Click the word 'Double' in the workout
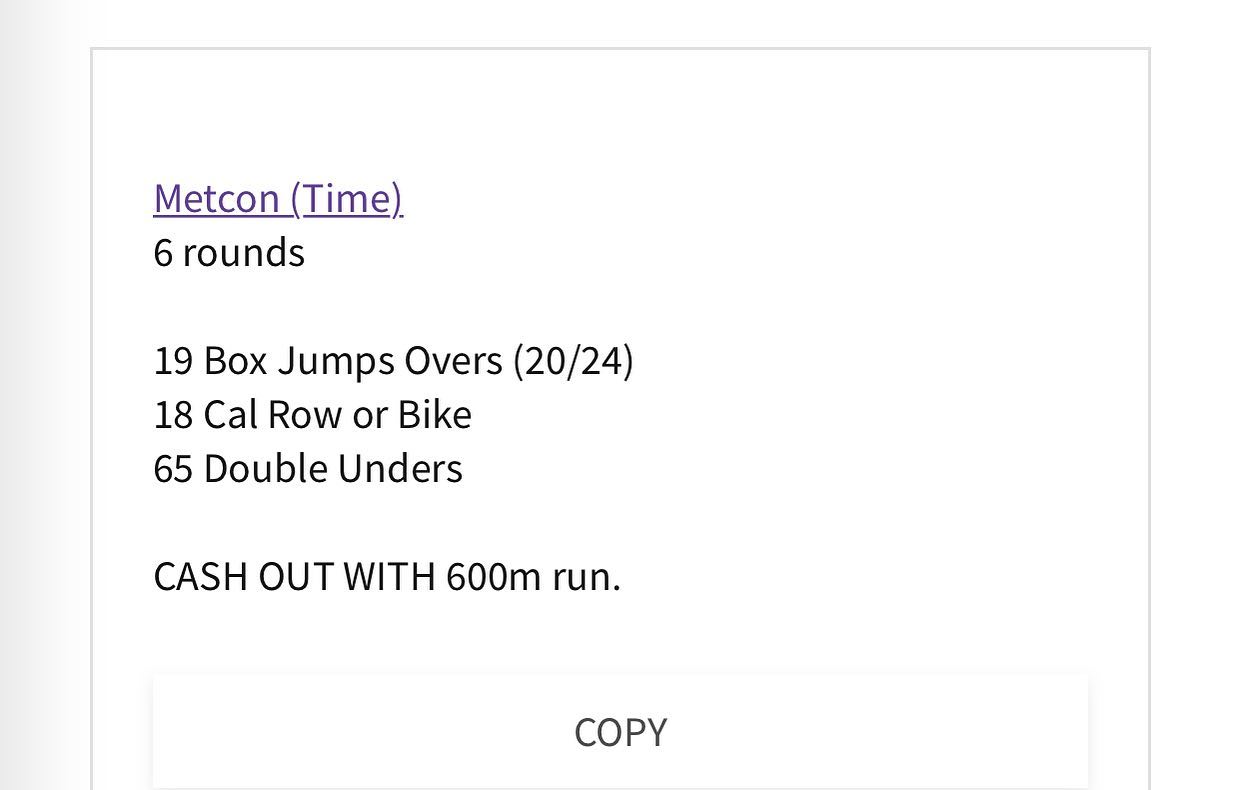The height and width of the screenshot is (790, 1241). point(265,468)
